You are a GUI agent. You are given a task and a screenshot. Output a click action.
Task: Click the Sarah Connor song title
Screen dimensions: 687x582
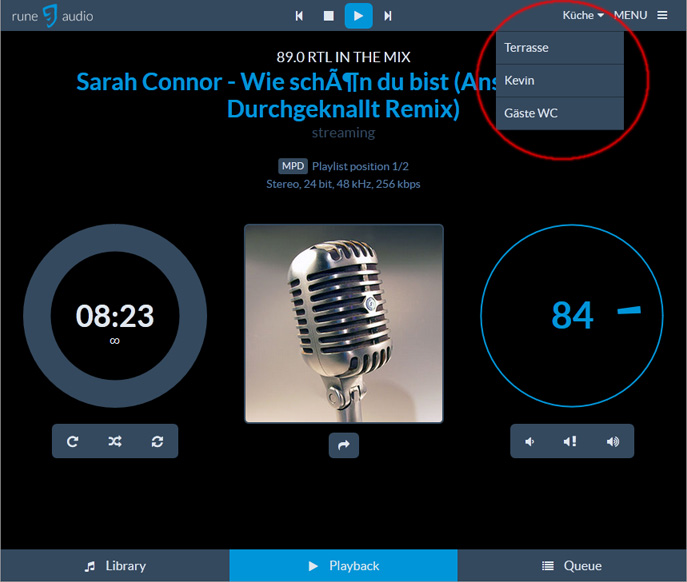click(287, 95)
